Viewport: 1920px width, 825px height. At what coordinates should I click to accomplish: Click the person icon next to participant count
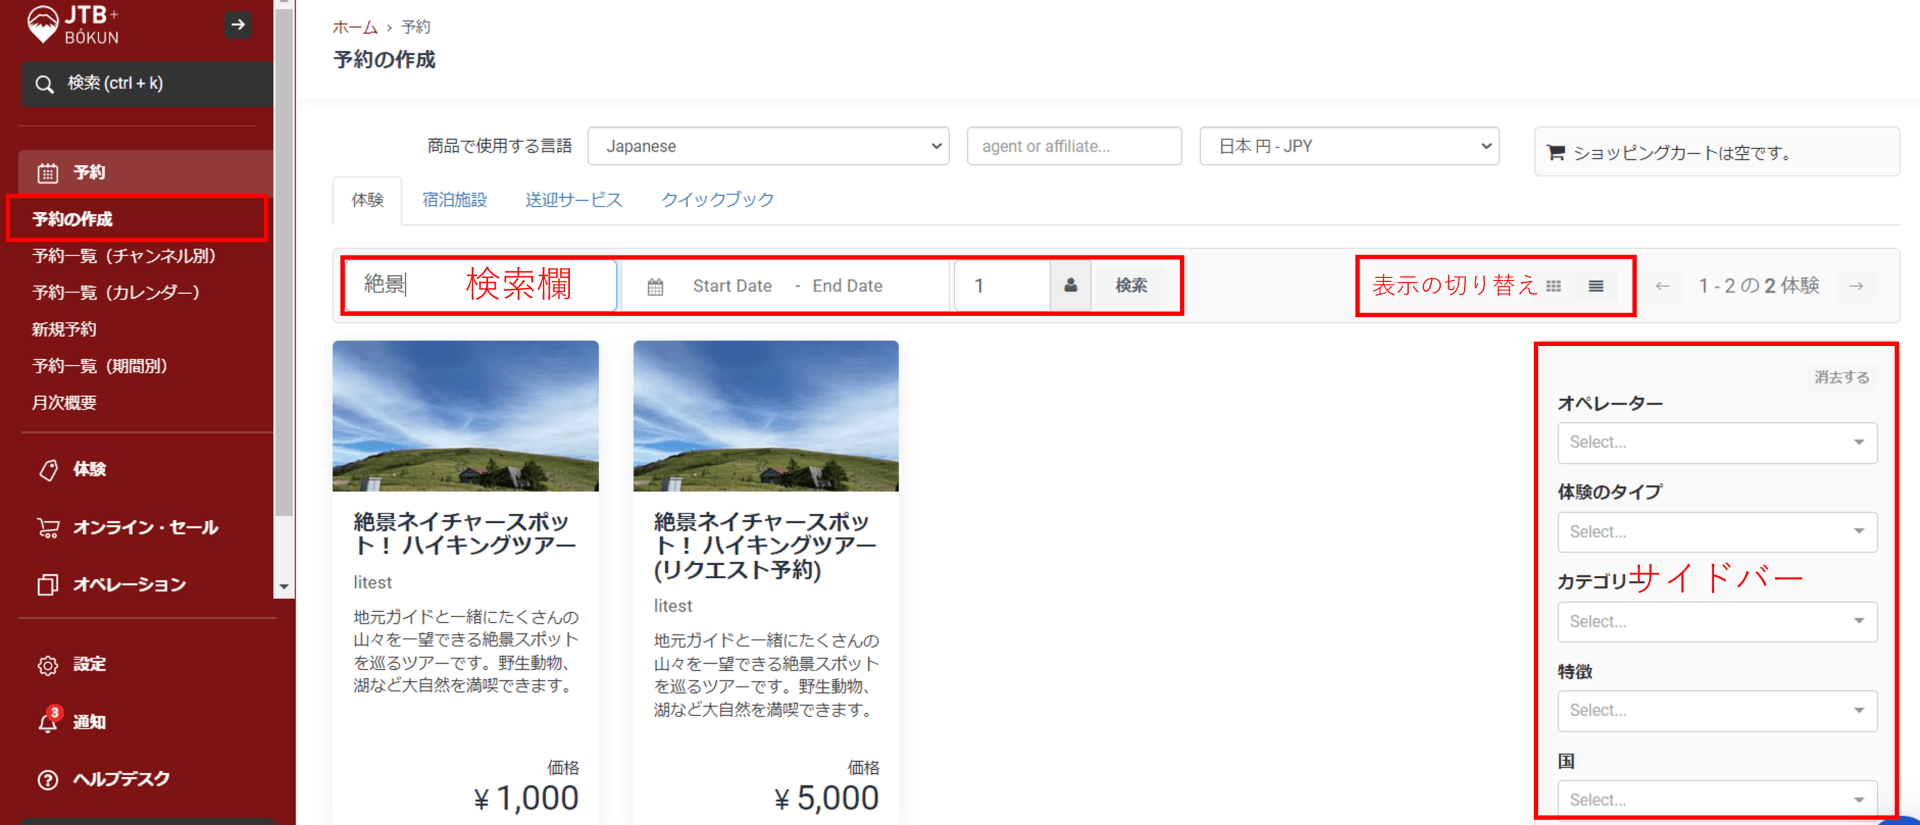1070,286
